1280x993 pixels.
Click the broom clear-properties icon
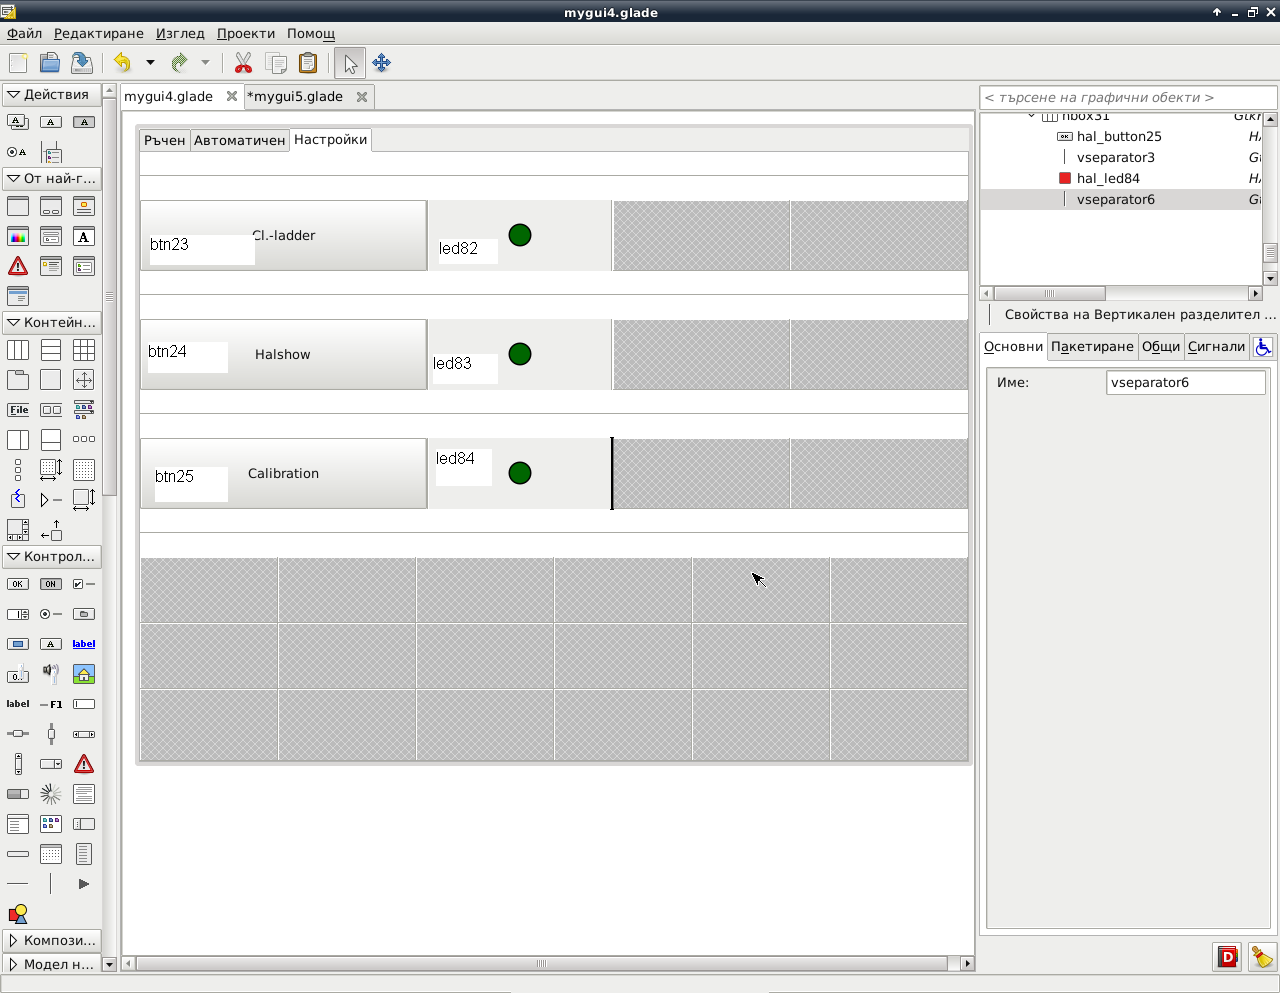[1261, 957]
